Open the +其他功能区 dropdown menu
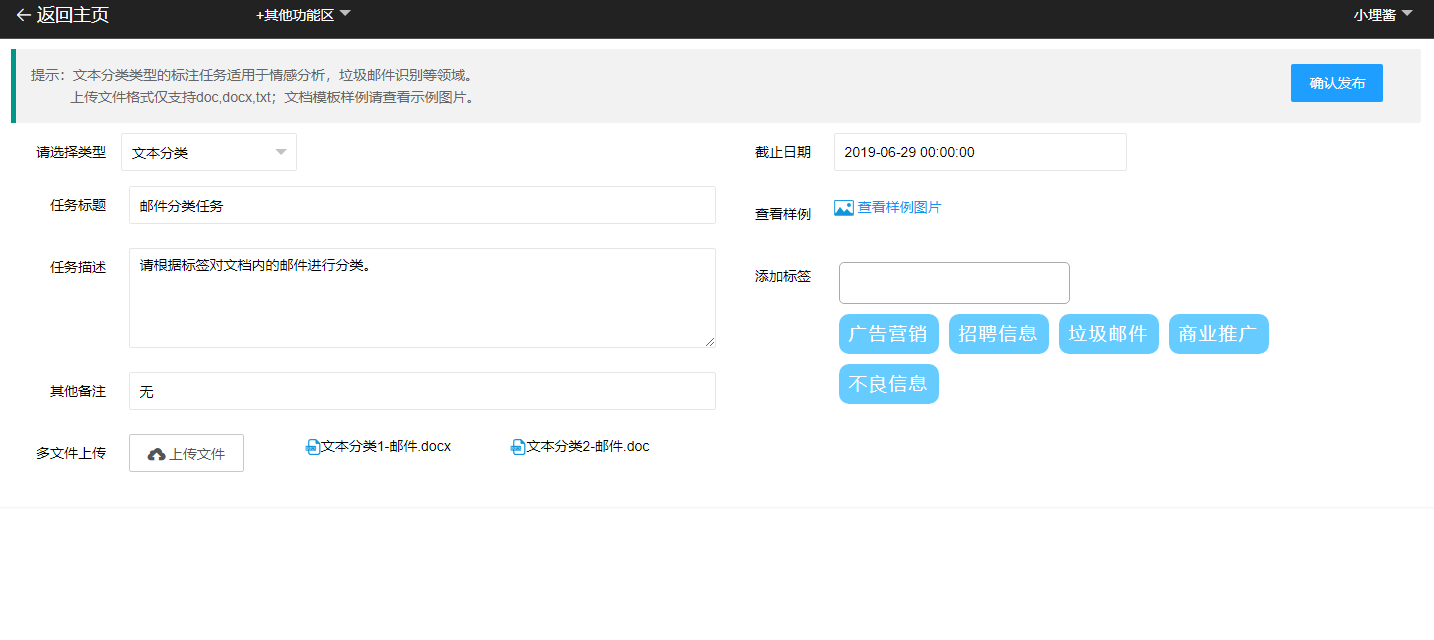 pyautogui.click(x=303, y=15)
